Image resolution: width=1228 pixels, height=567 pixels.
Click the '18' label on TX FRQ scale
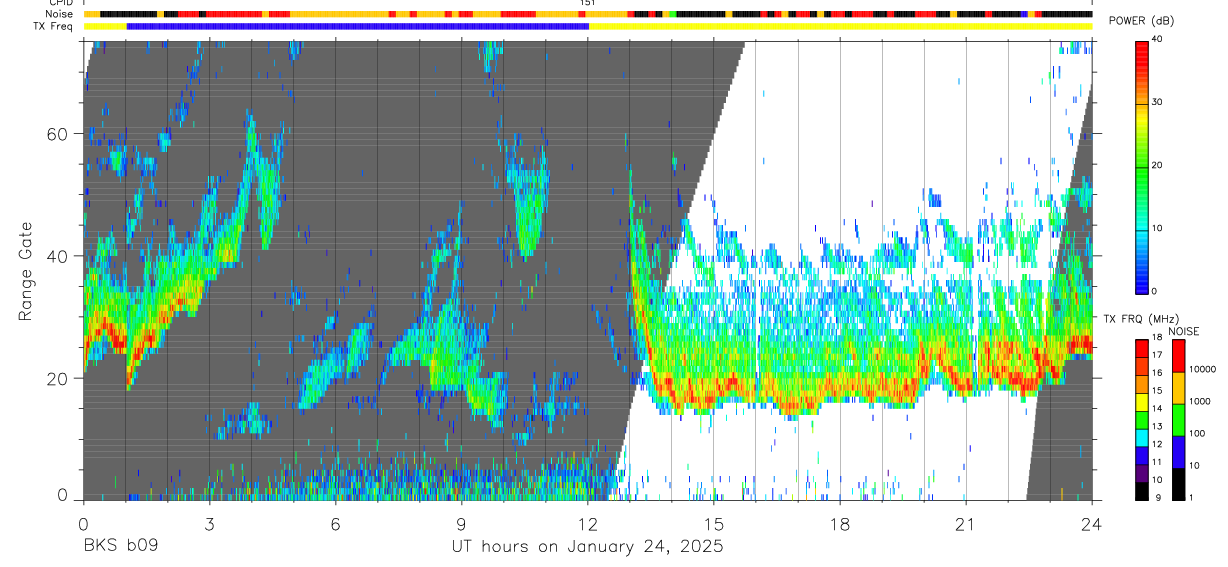coord(1157,338)
